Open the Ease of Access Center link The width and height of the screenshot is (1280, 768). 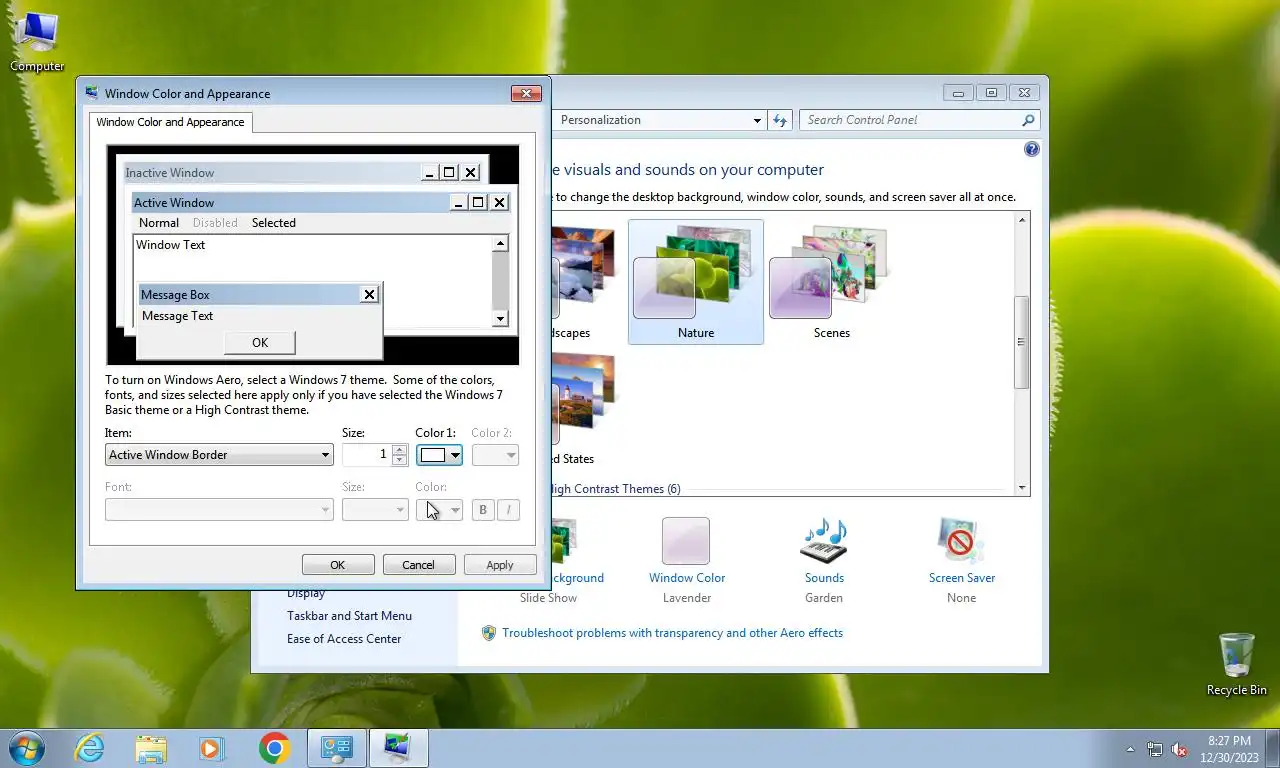click(344, 639)
